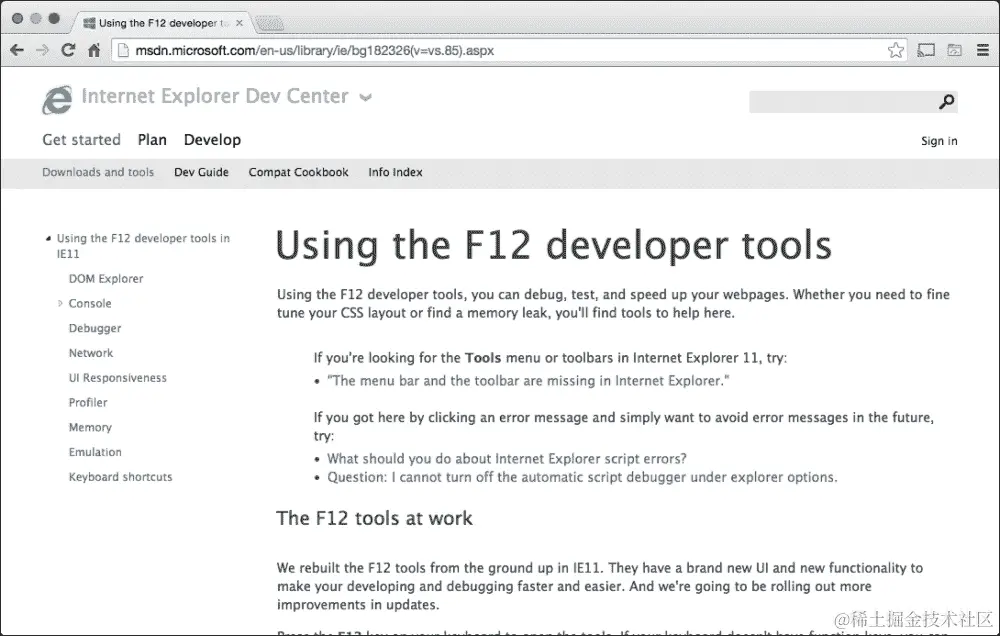This screenshot has height=636, width=1000.
Task: Open the Keyboard shortcuts sidebar link
Action: point(121,477)
